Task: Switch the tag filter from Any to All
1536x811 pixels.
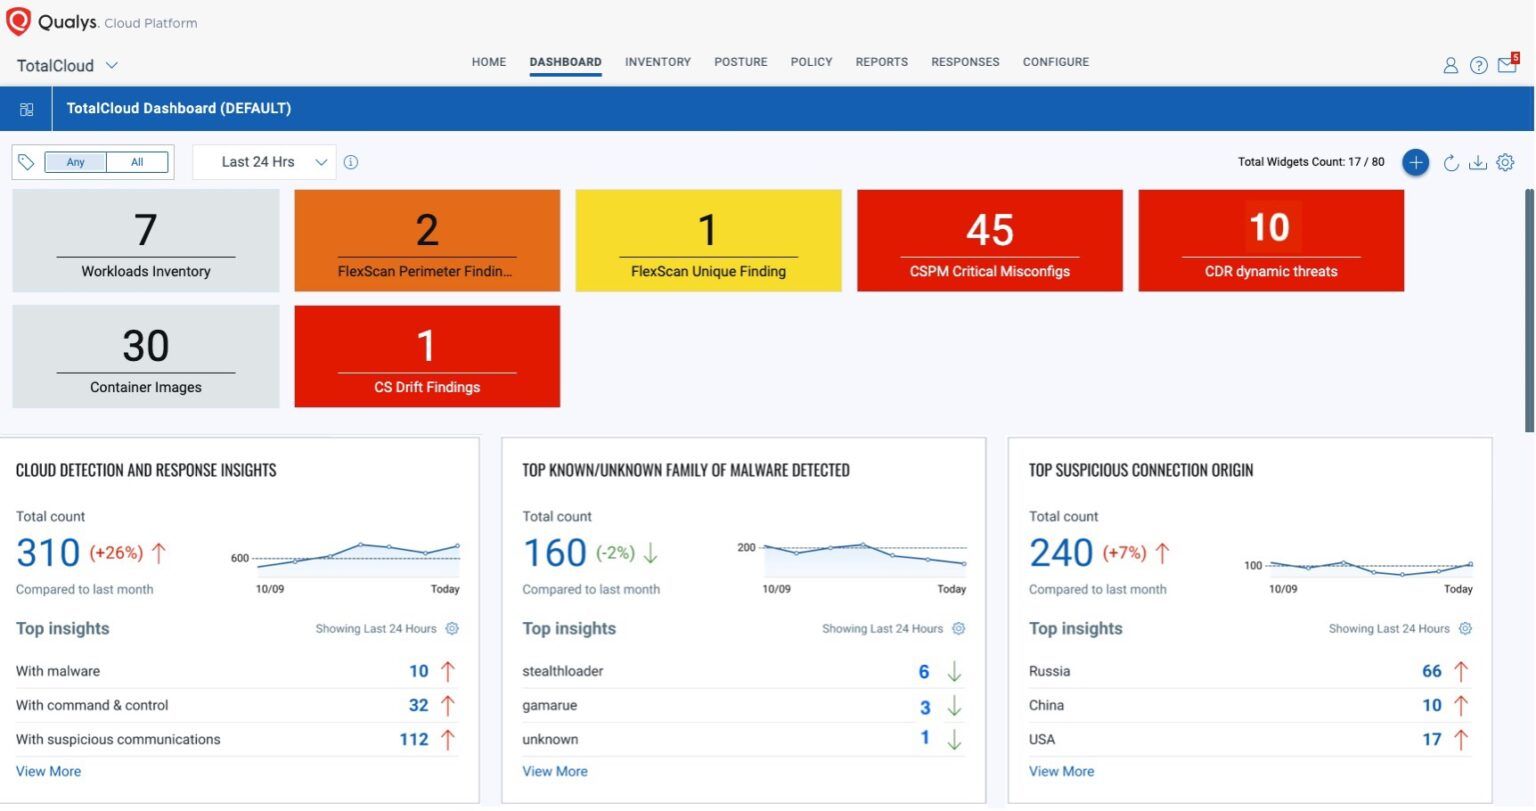Action: tap(137, 161)
